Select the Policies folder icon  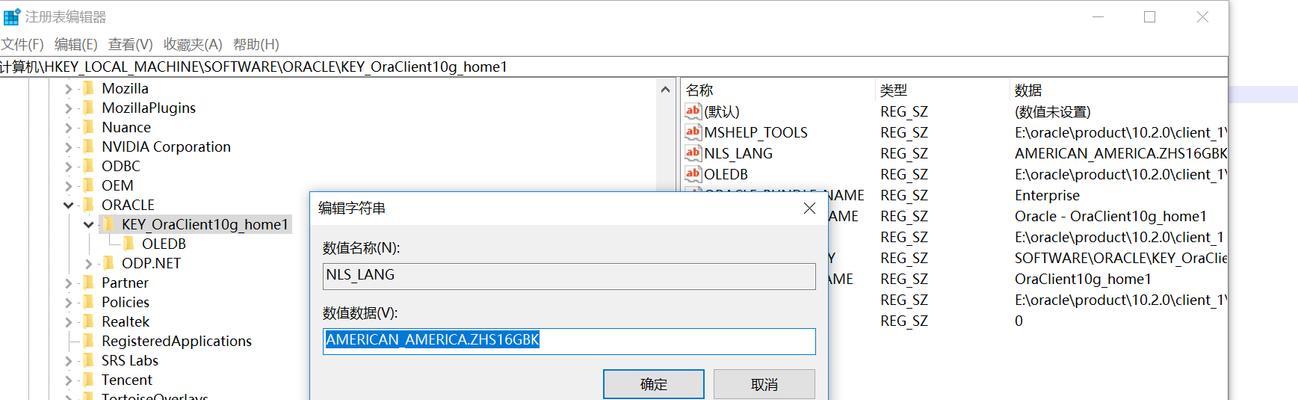coord(88,302)
